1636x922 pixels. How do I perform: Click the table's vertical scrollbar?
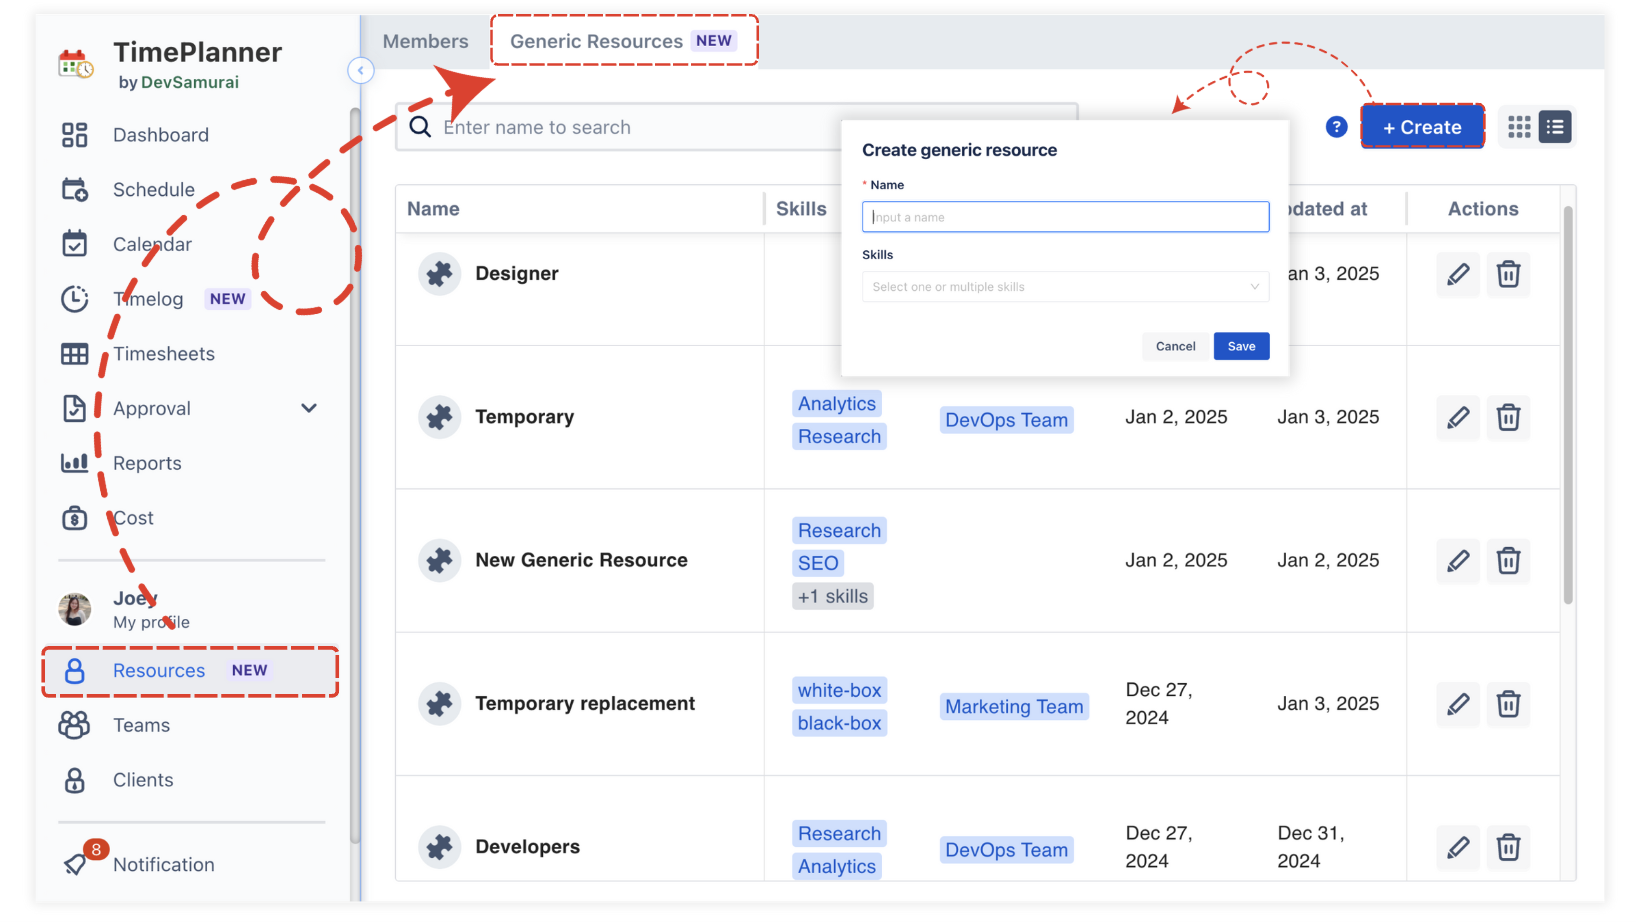click(x=1568, y=400)
